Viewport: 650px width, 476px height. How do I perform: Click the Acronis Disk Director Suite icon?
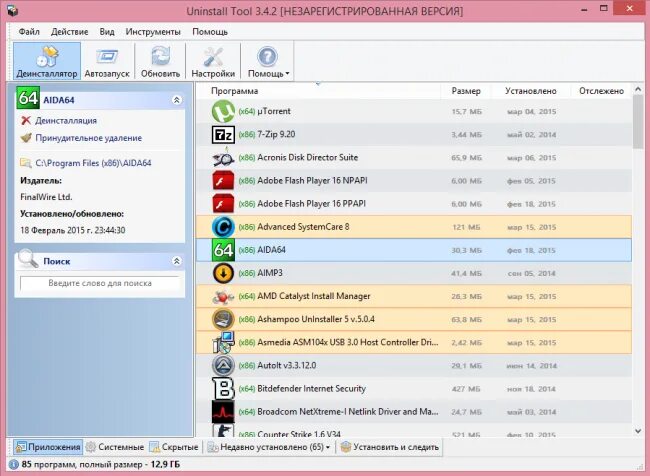tap(223, 158)
